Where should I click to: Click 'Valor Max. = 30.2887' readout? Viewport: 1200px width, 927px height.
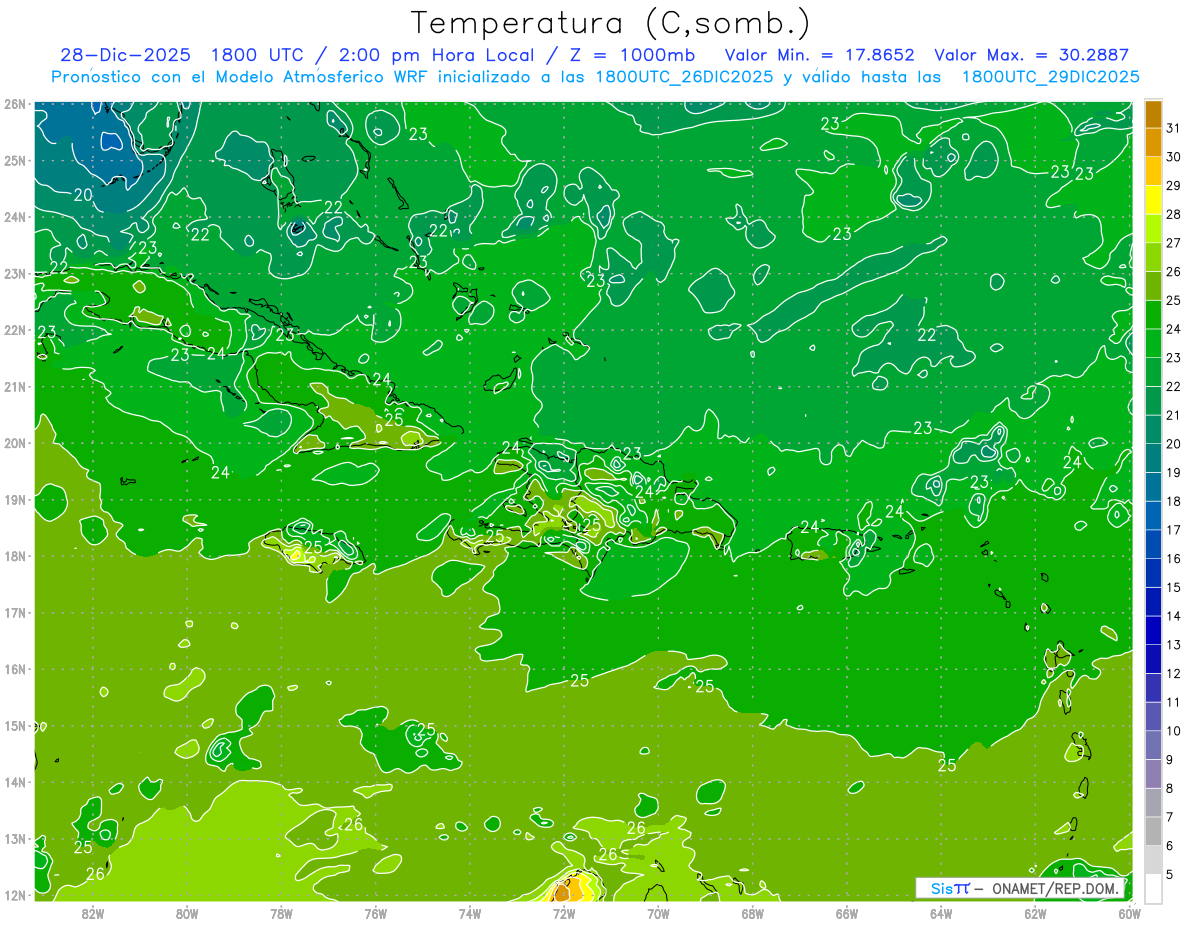pos(1032,55)
